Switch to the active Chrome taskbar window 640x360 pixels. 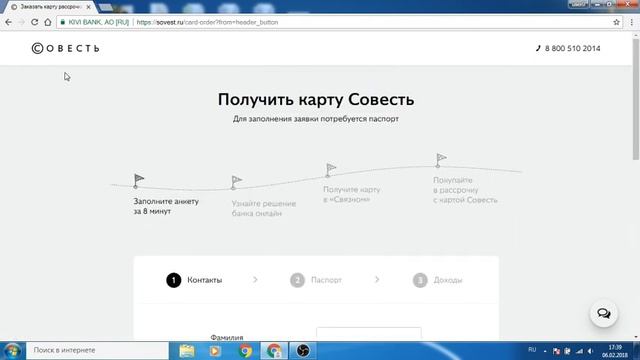pos(274,351)
